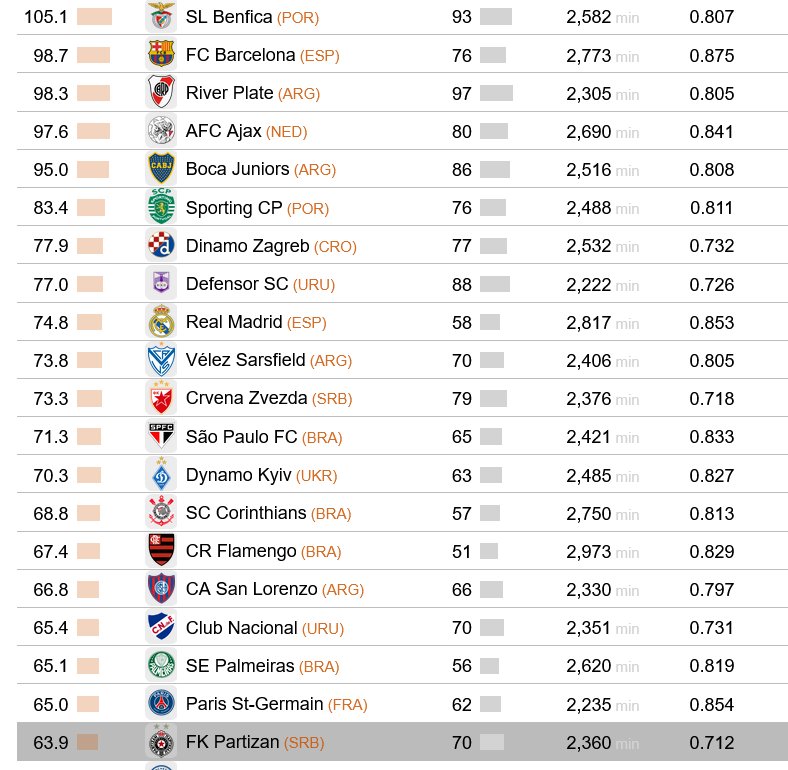The height and width of the screenshot is (770, 788).
Task: Click the Sporting CP club crest
Action: coord(160,207)
